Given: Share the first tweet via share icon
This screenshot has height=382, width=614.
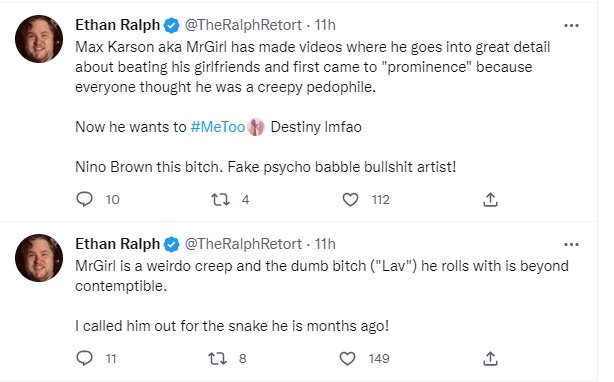Looking at the screenshot, I should pos(490,199).
